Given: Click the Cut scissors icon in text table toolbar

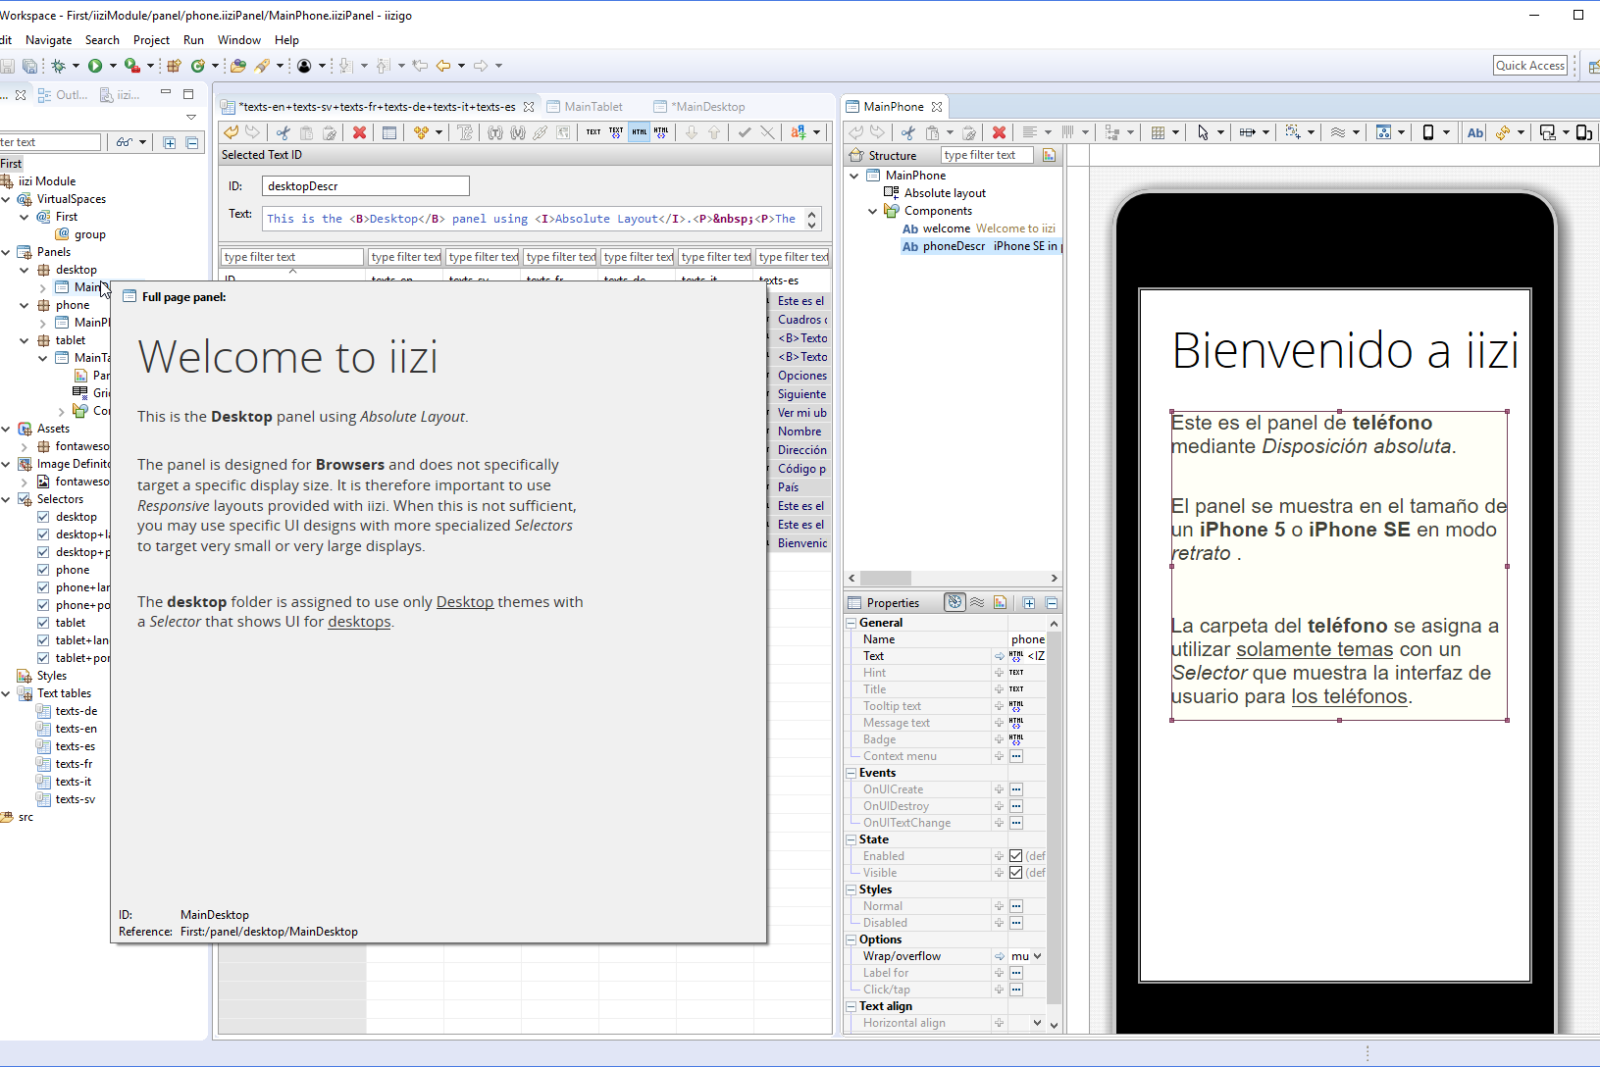Looking at the screenshot, I should 284,132.
